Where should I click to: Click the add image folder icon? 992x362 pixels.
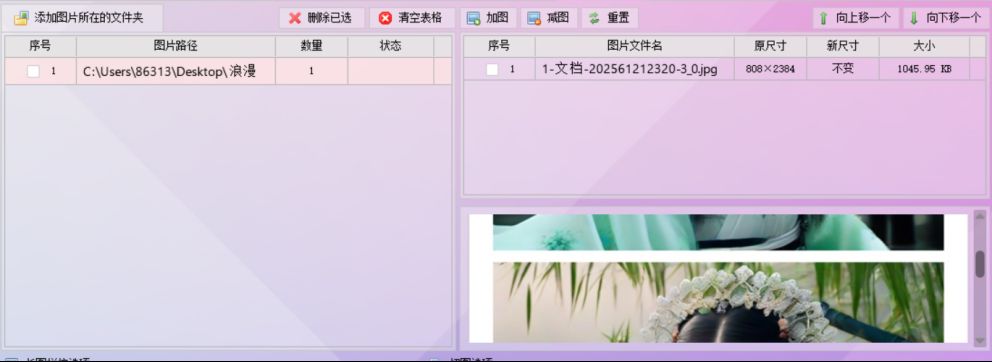coord(21,18)
